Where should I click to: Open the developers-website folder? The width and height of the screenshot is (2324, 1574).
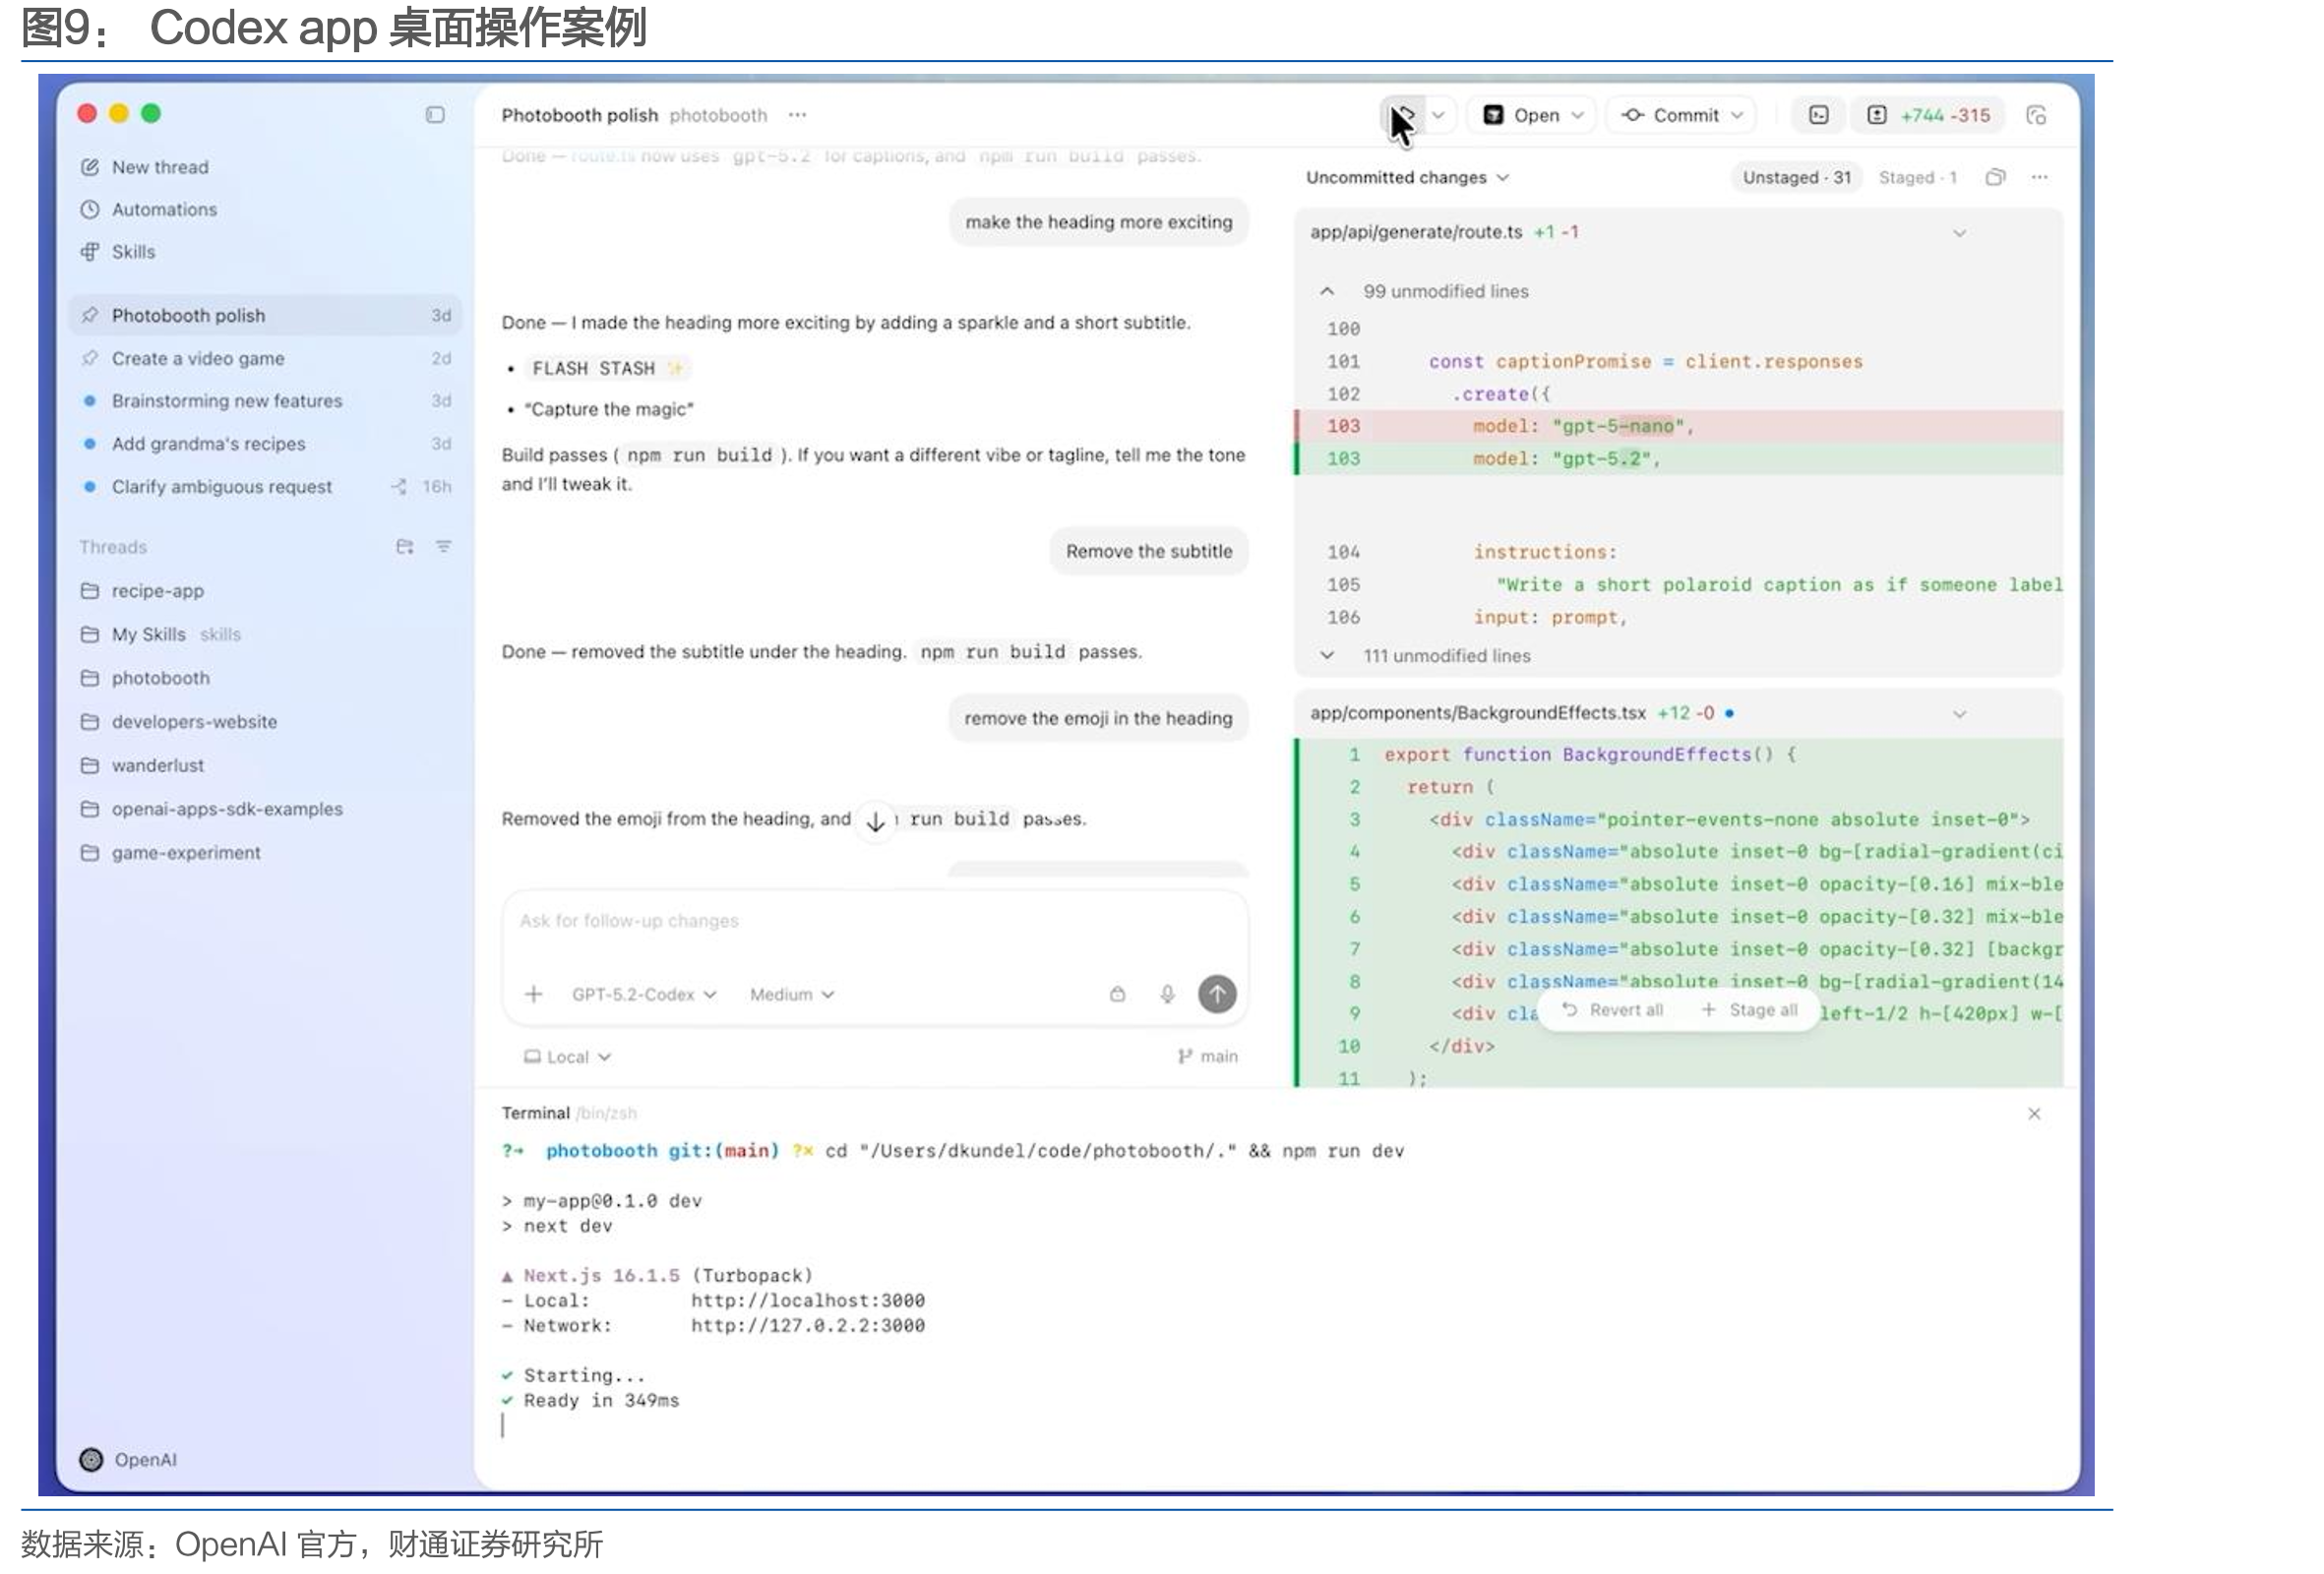(x=179, y=721)
